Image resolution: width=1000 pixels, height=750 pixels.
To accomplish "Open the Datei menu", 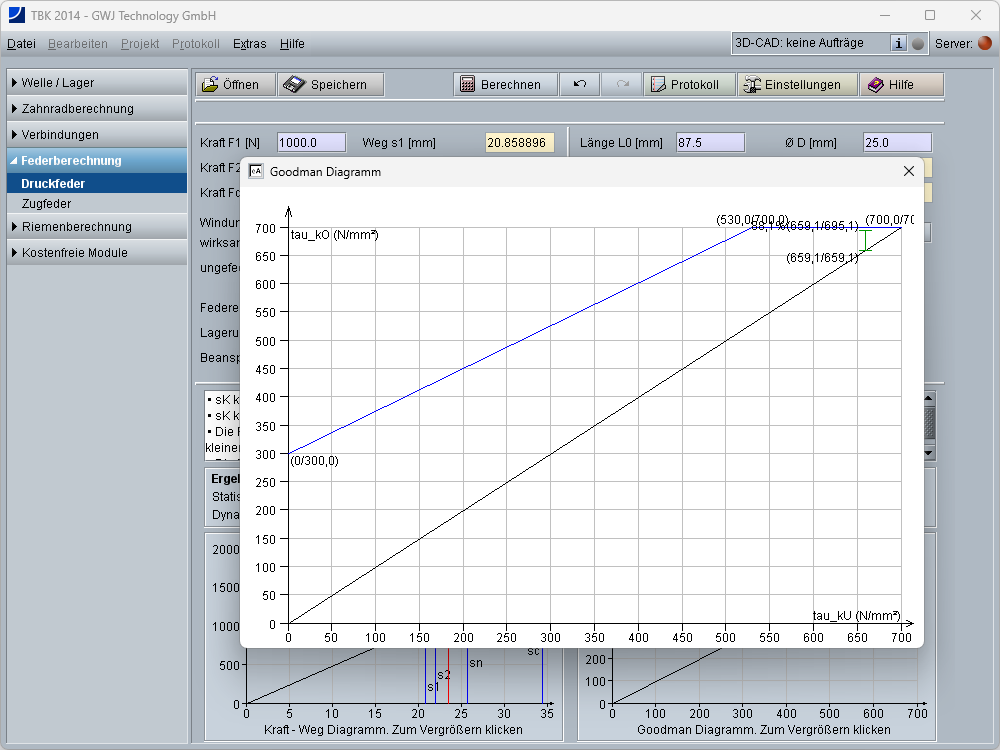I will [21, 44].
